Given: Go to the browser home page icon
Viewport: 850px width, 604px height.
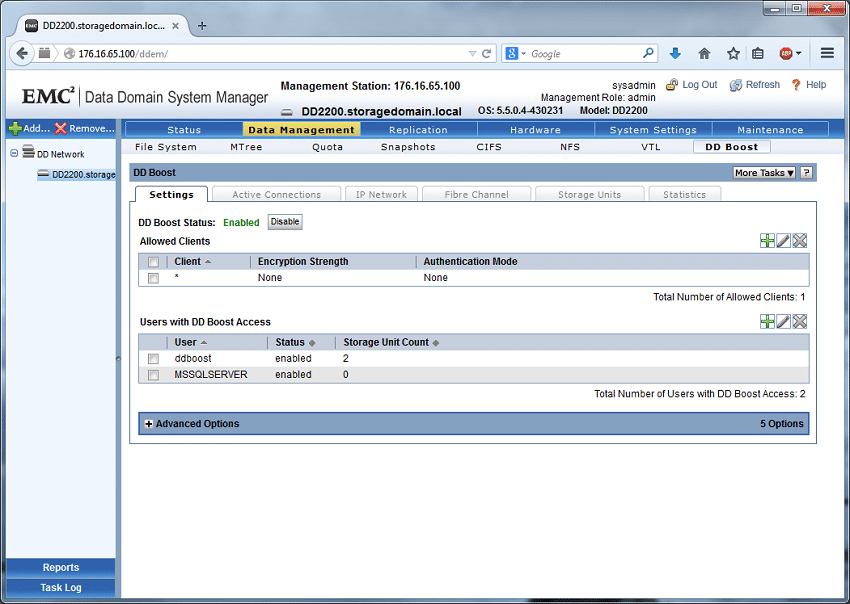Looking at the screenshot, I should point(704,53).
